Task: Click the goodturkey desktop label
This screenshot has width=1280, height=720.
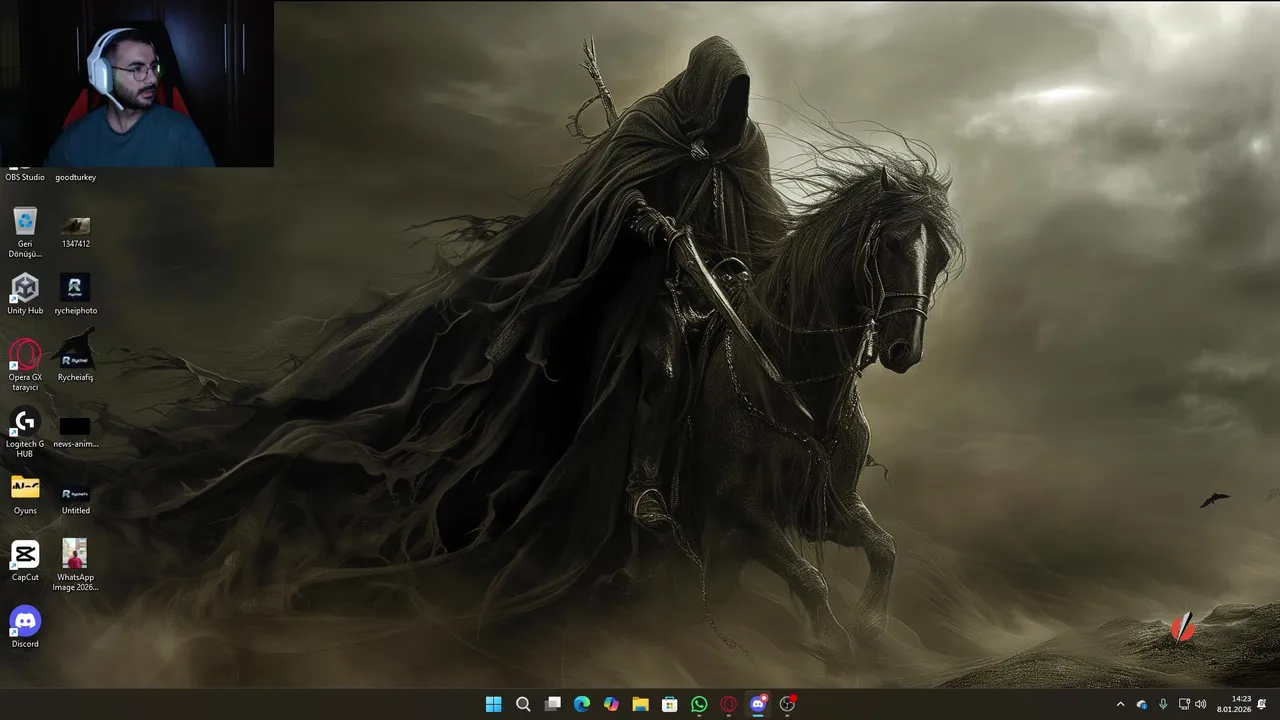Action: pyautogui.click(x=76, y=177)
